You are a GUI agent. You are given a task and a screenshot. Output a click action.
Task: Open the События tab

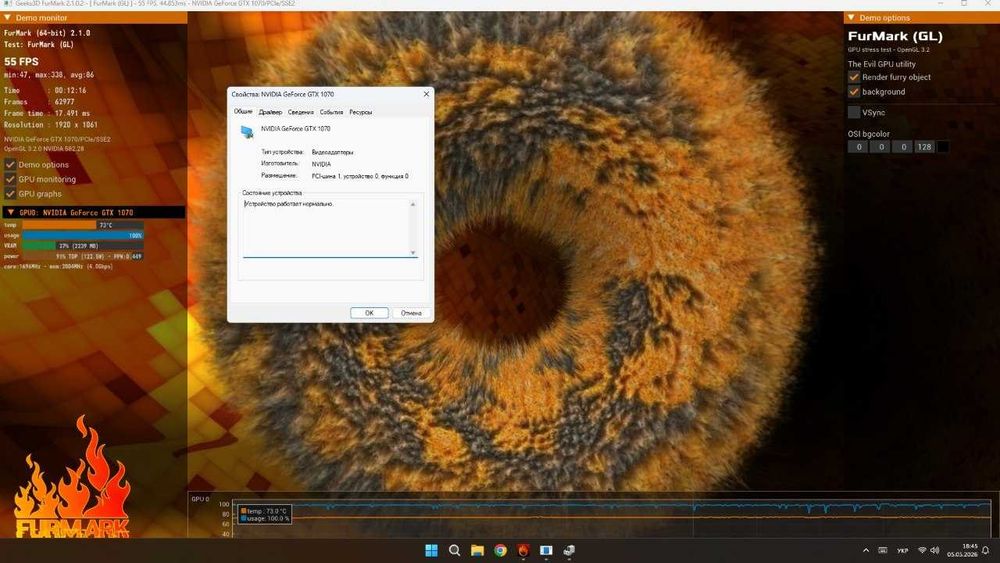(x=332, y=112)
